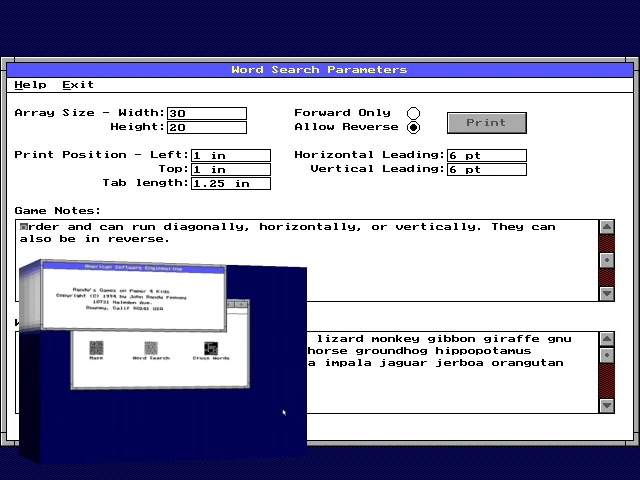Click the American Software Engineering window title bar
This screenshot has width=640, height=480.
[x=133, y=268]
